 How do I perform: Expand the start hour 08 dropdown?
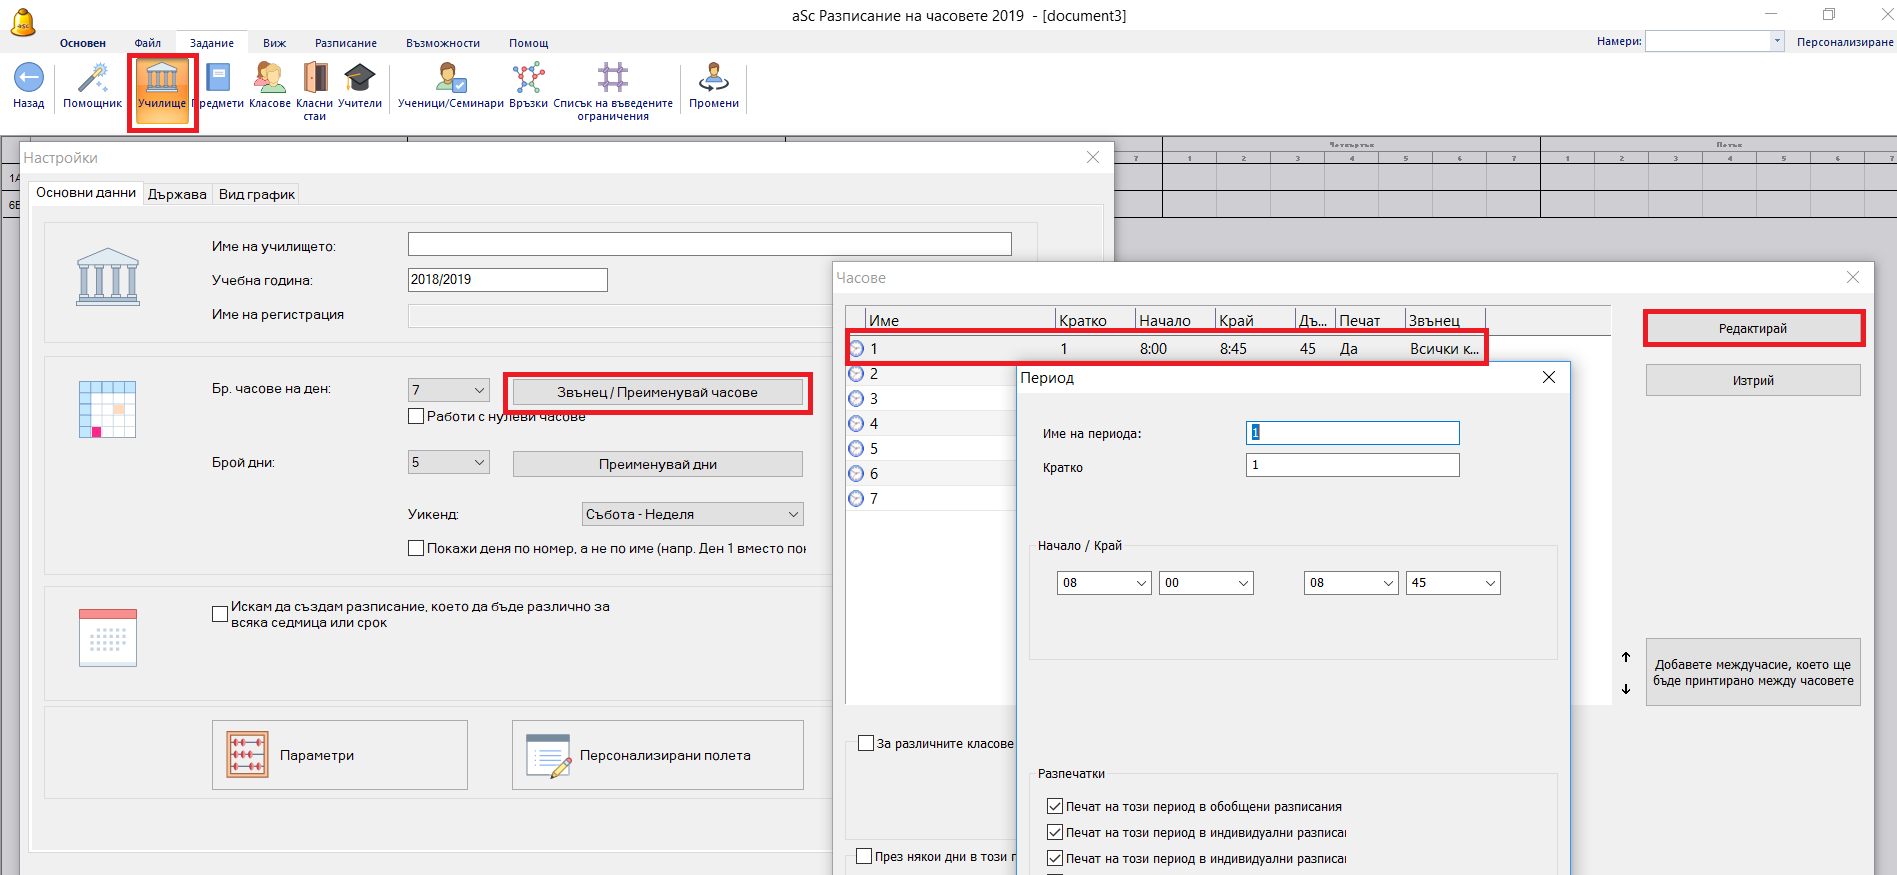(1141, 583)
